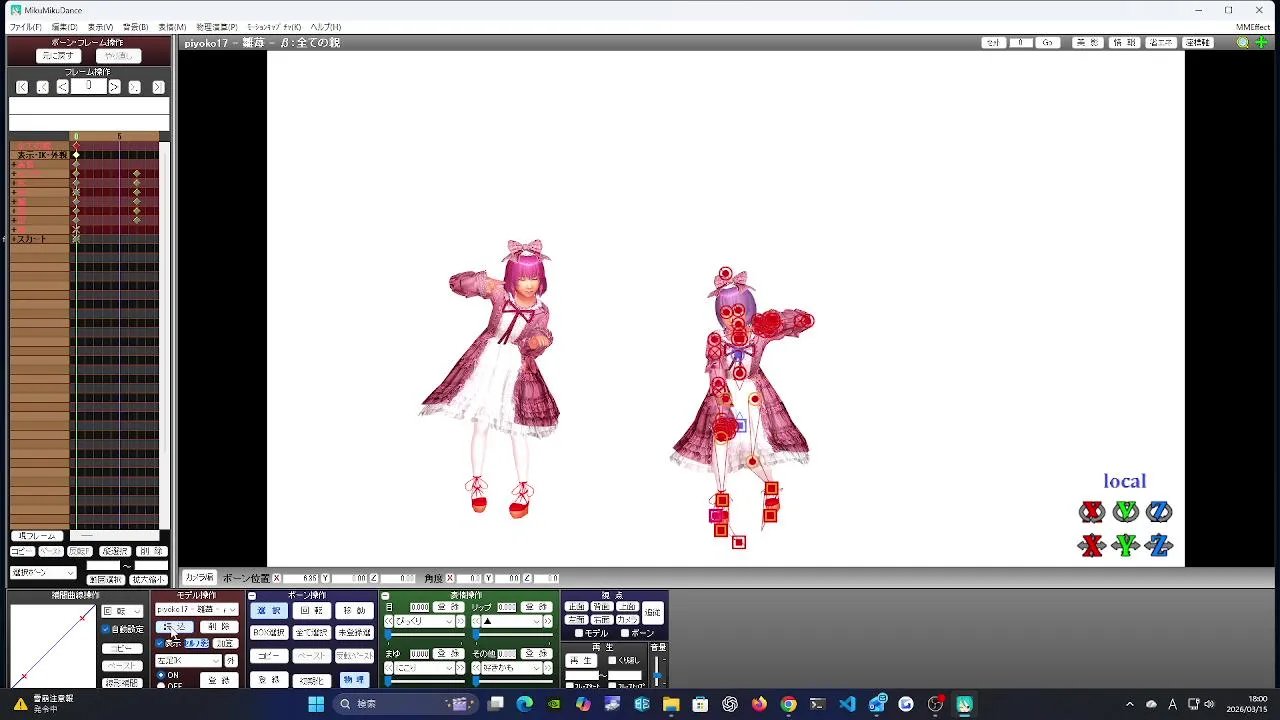Toggle the モデル view-follow checkbox
This screenshot has height=720, width=1280.
(x=579, y=633)
